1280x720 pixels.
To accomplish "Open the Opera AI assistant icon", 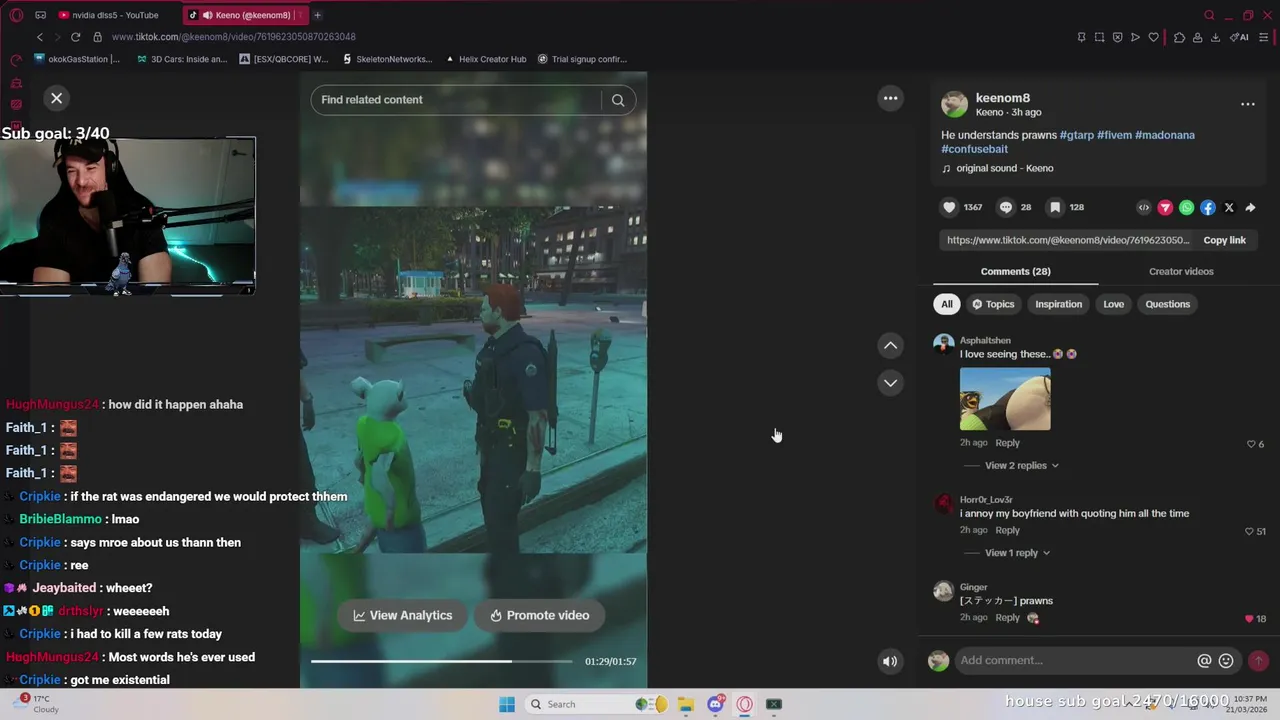I will tap(1240, 37).
